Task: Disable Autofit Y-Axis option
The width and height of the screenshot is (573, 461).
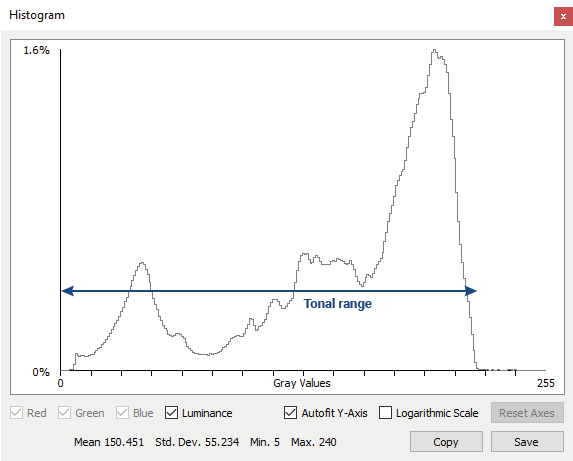Action: click(x=291, y=413)
